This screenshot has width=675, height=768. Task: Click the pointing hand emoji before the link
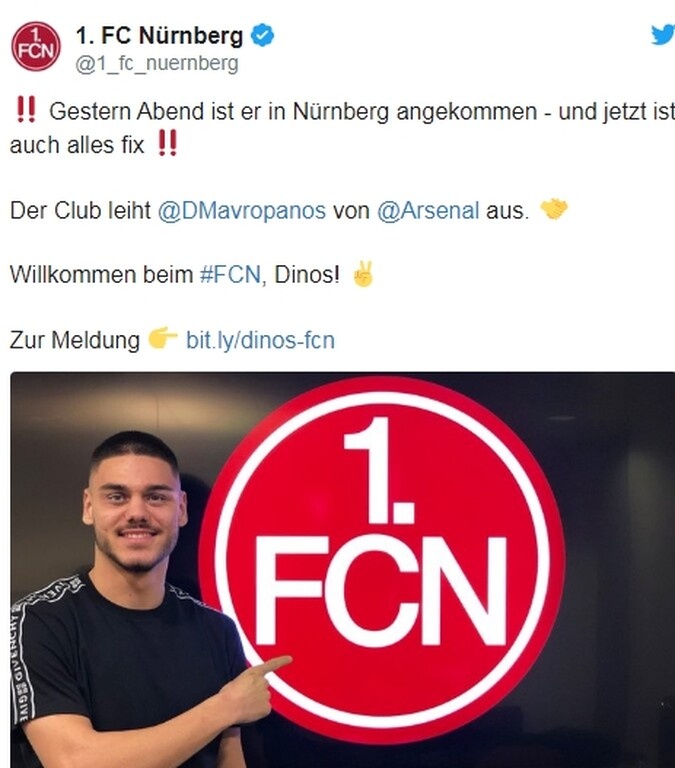click(163, 338)
